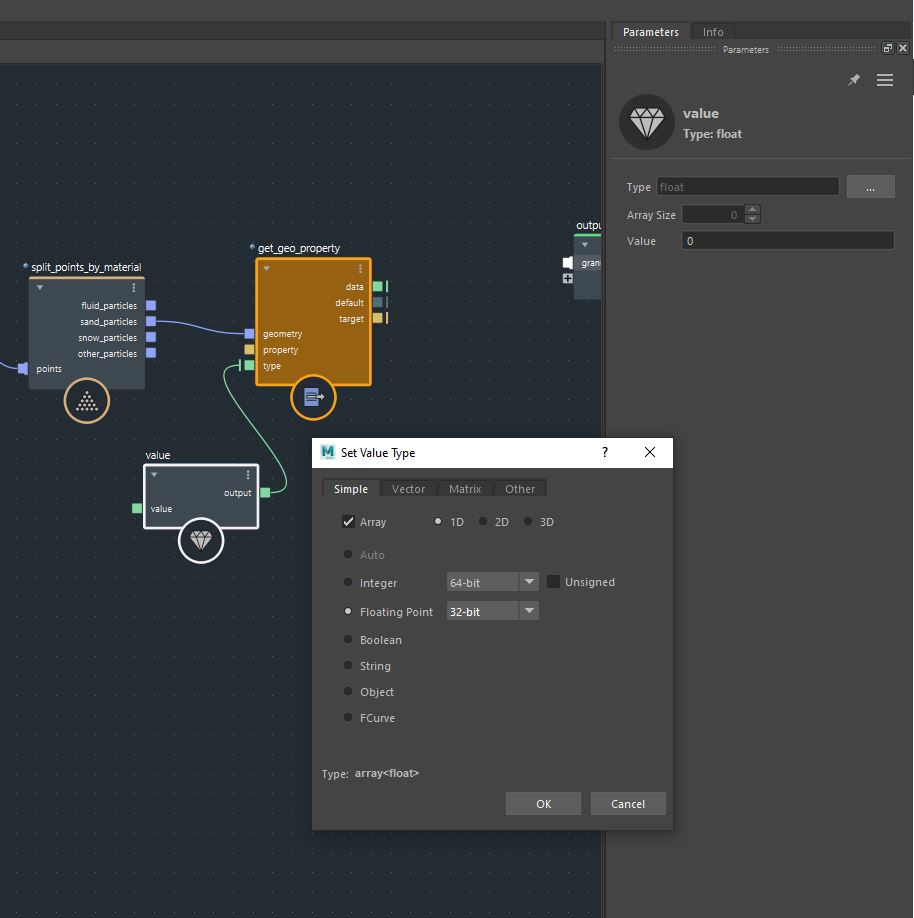The height and width of the screenshot is (918, 914).
Task: Open the Floating Point bit-depth dropdown
Action: (530, 611)
